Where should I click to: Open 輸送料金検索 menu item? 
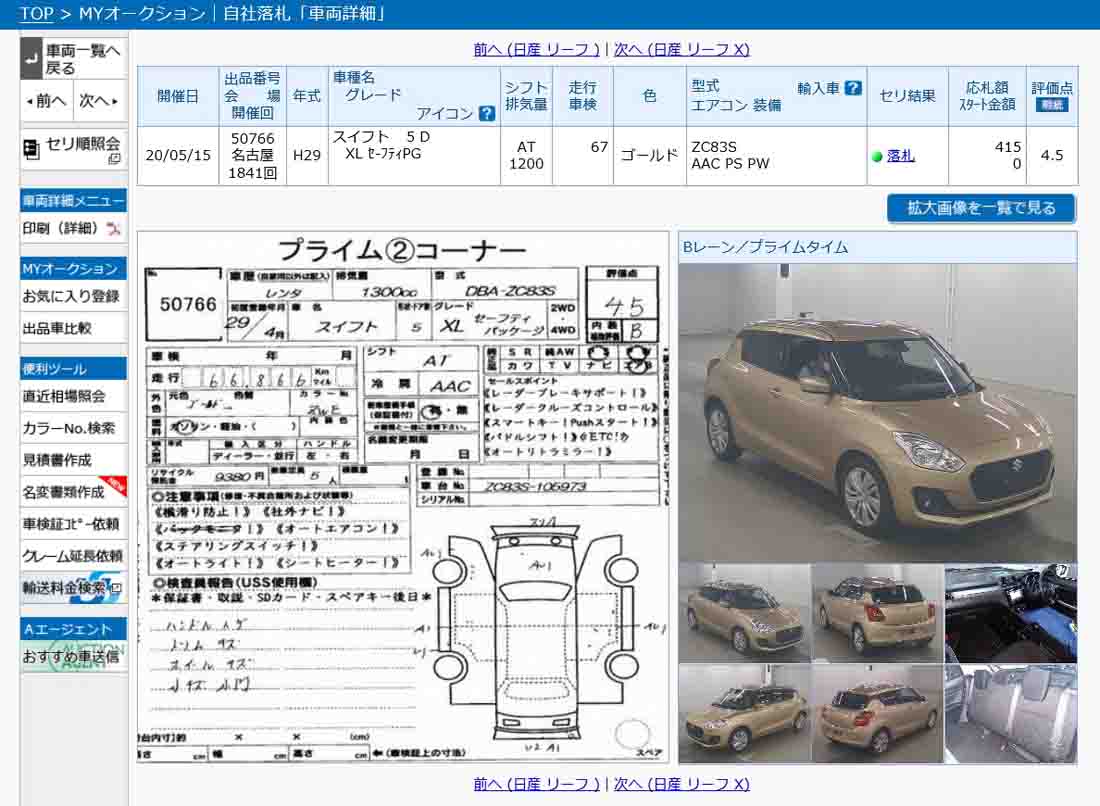pos(73,588)
